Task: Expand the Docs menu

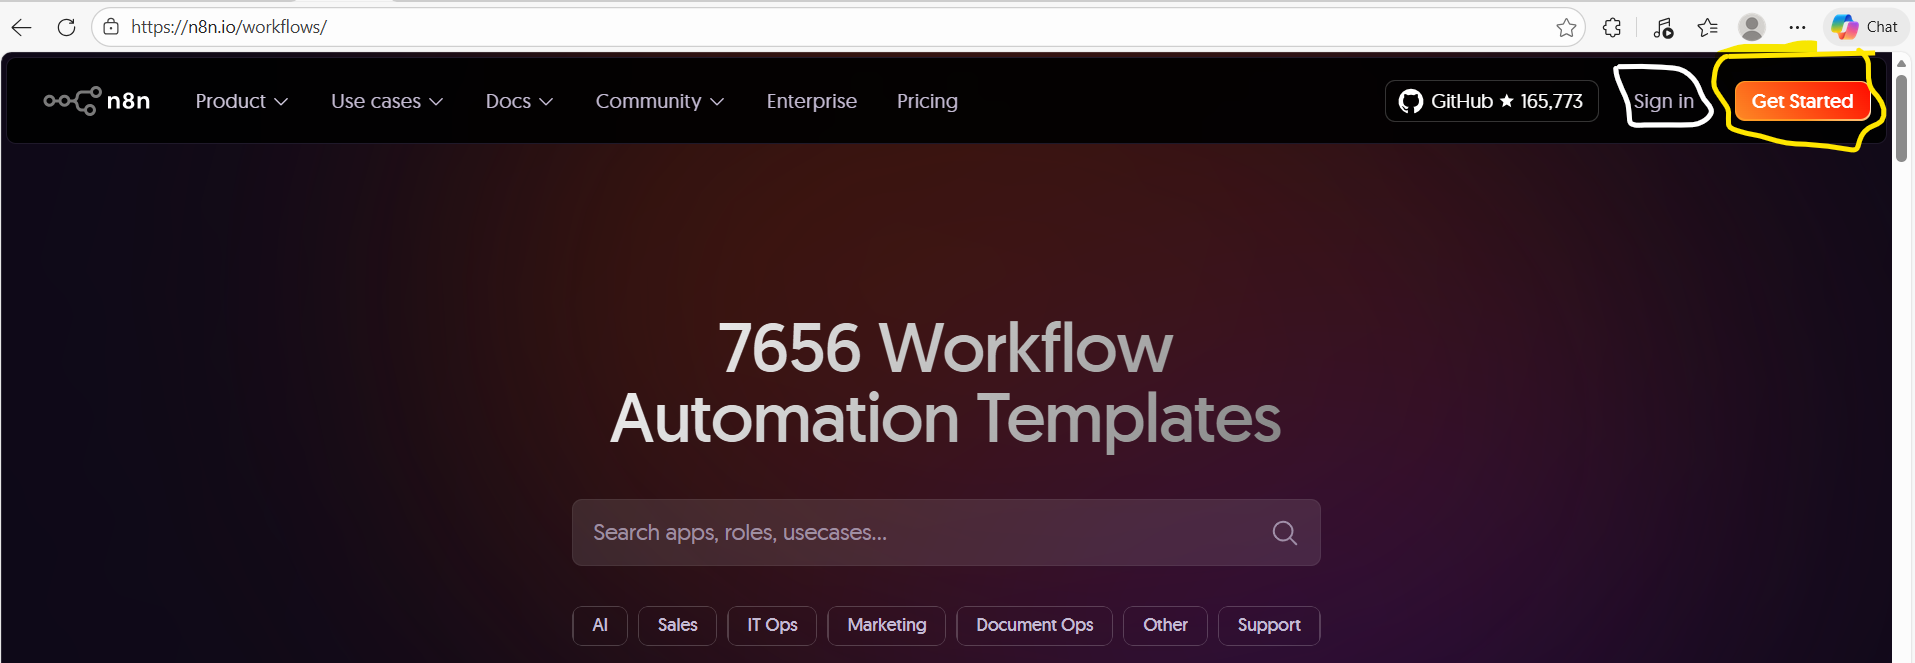Action: point(519,101)
